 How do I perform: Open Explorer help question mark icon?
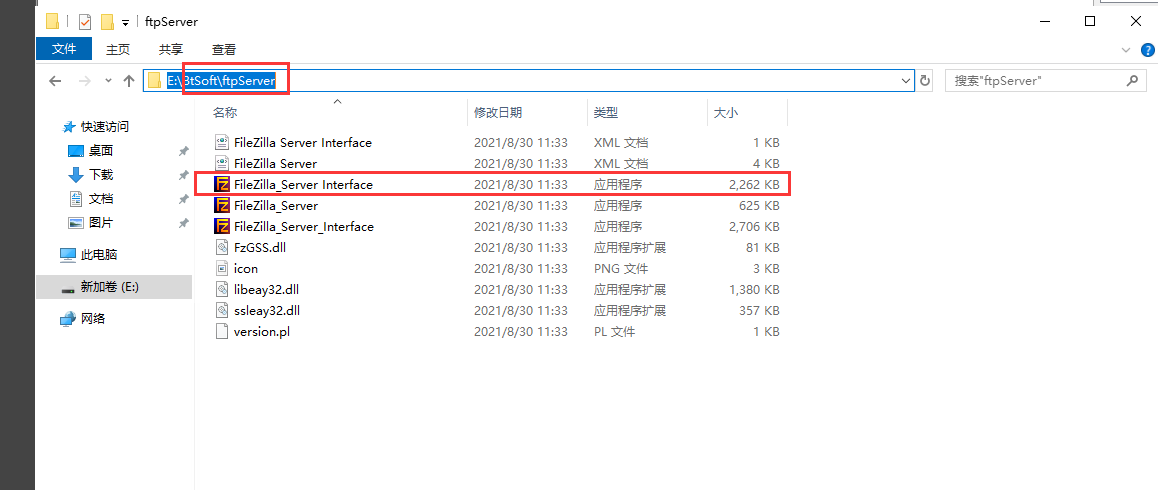(x=1148, y=50)
